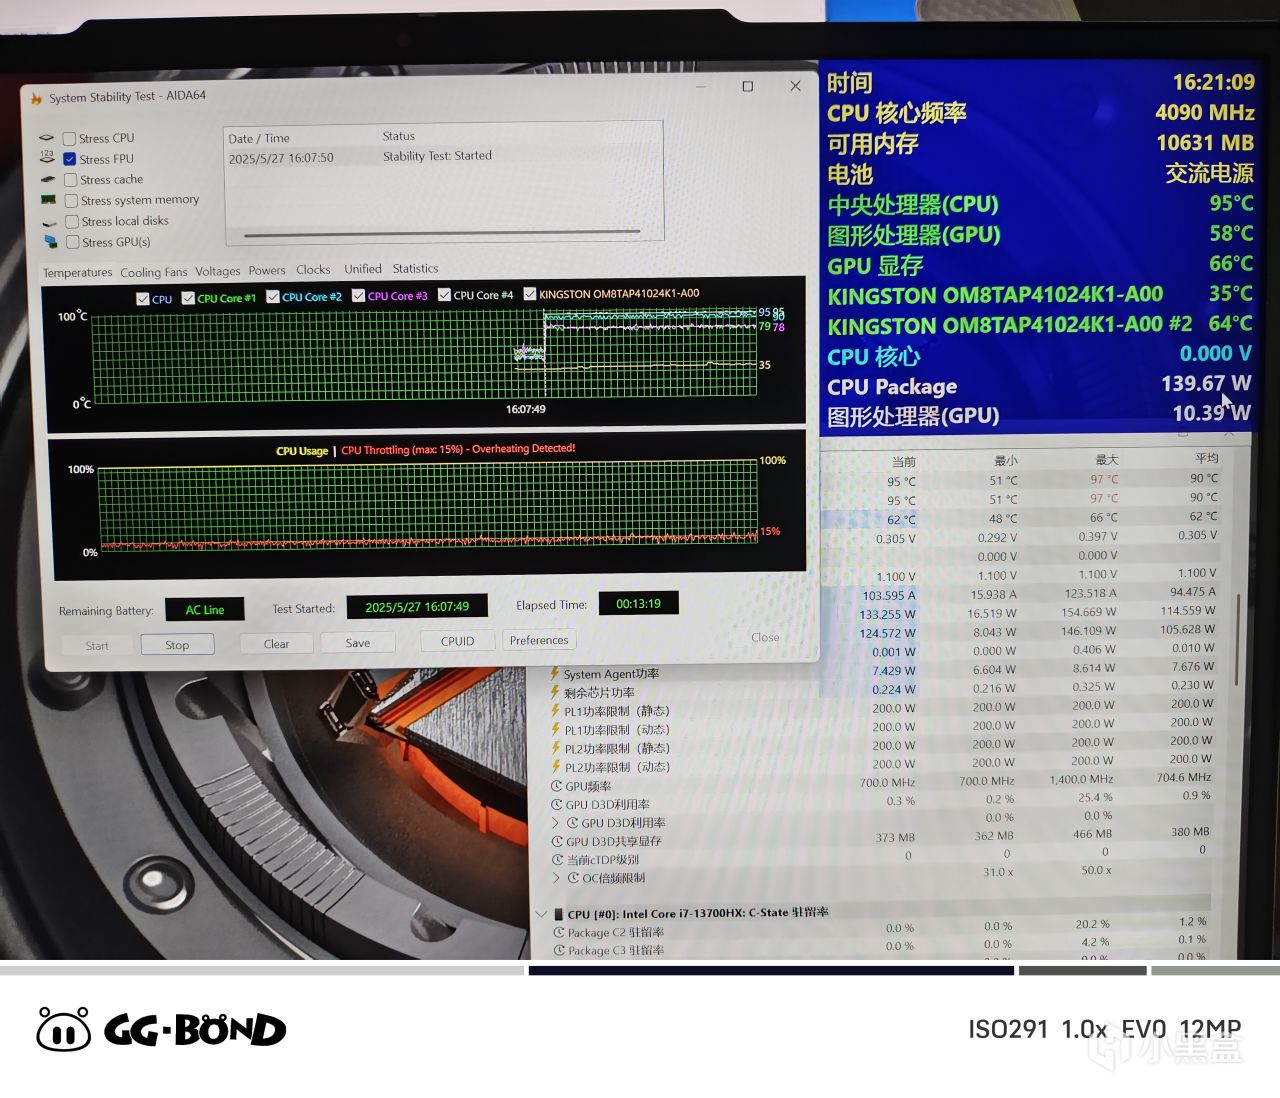Expand the OC倍频限制 row

coord(557,878)
